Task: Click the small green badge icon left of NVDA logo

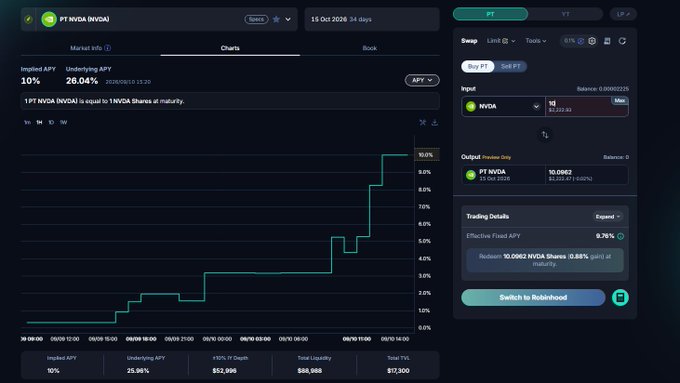Action: 29,19
